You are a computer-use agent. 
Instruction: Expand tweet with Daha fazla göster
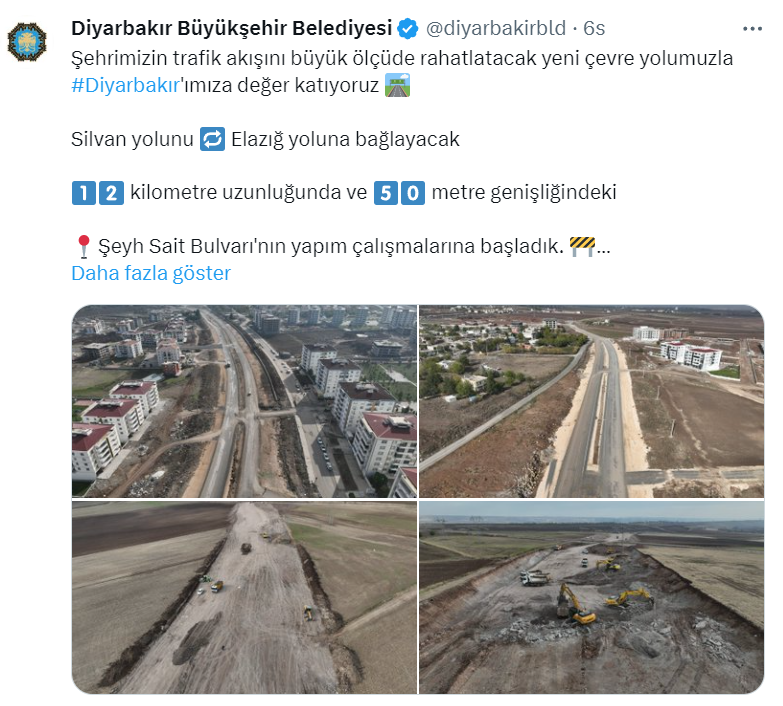pyautogui.click(x=151, y=273)
